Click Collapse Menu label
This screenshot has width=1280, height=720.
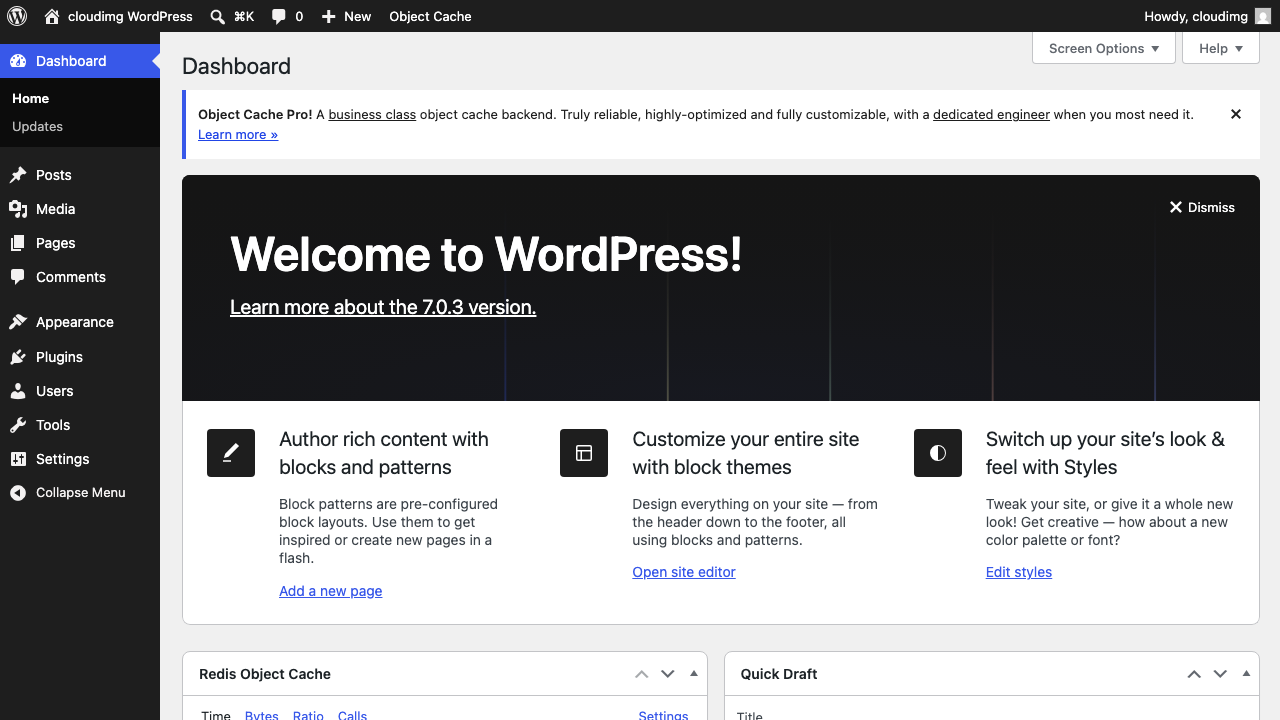81,493
